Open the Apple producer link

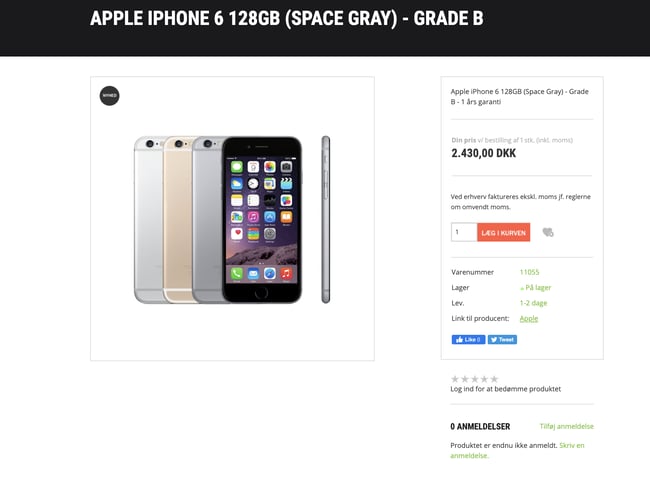529,318
